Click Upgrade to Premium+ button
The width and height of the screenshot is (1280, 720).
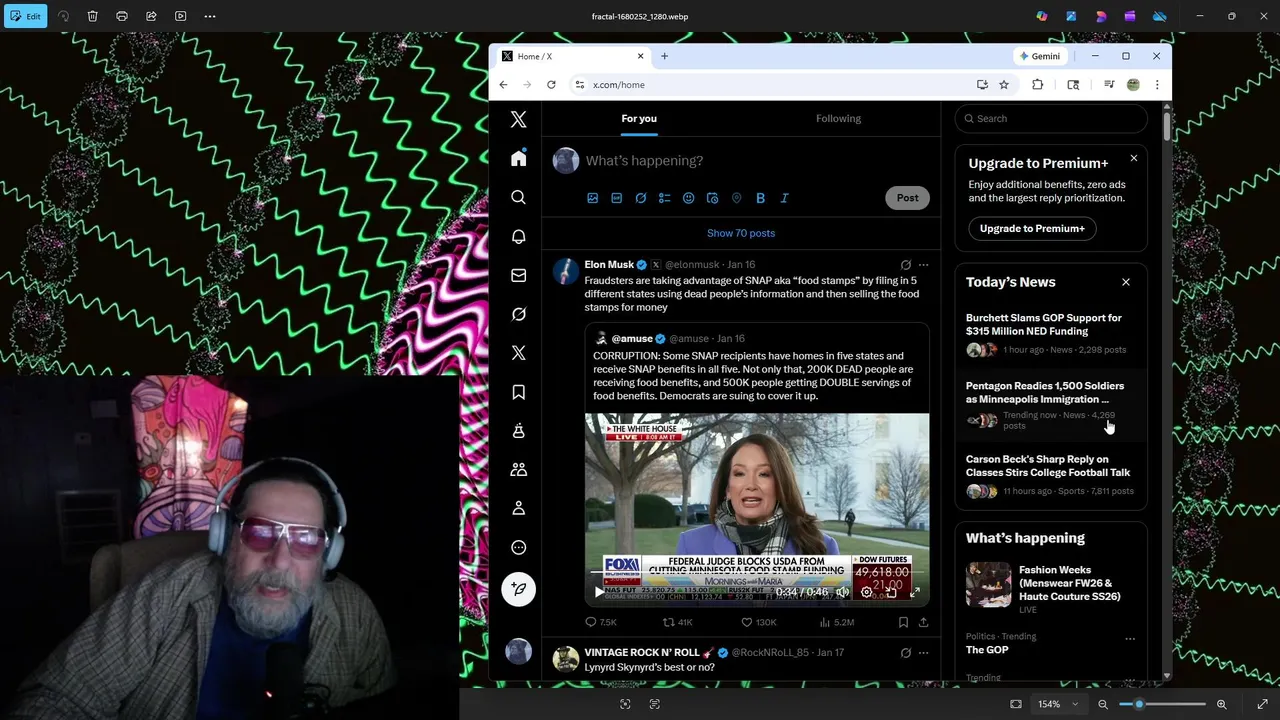pyautogui.click(x=1032, y=228)
